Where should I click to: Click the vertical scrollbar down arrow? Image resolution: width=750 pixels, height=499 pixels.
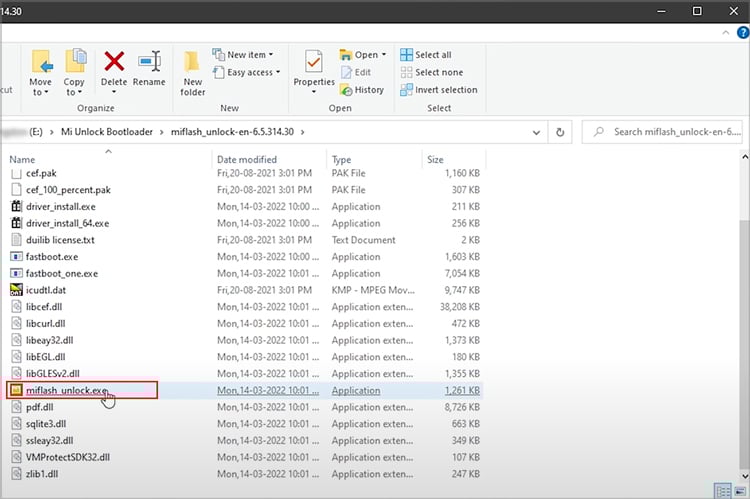pyautogui.click(x=745, y=476)
